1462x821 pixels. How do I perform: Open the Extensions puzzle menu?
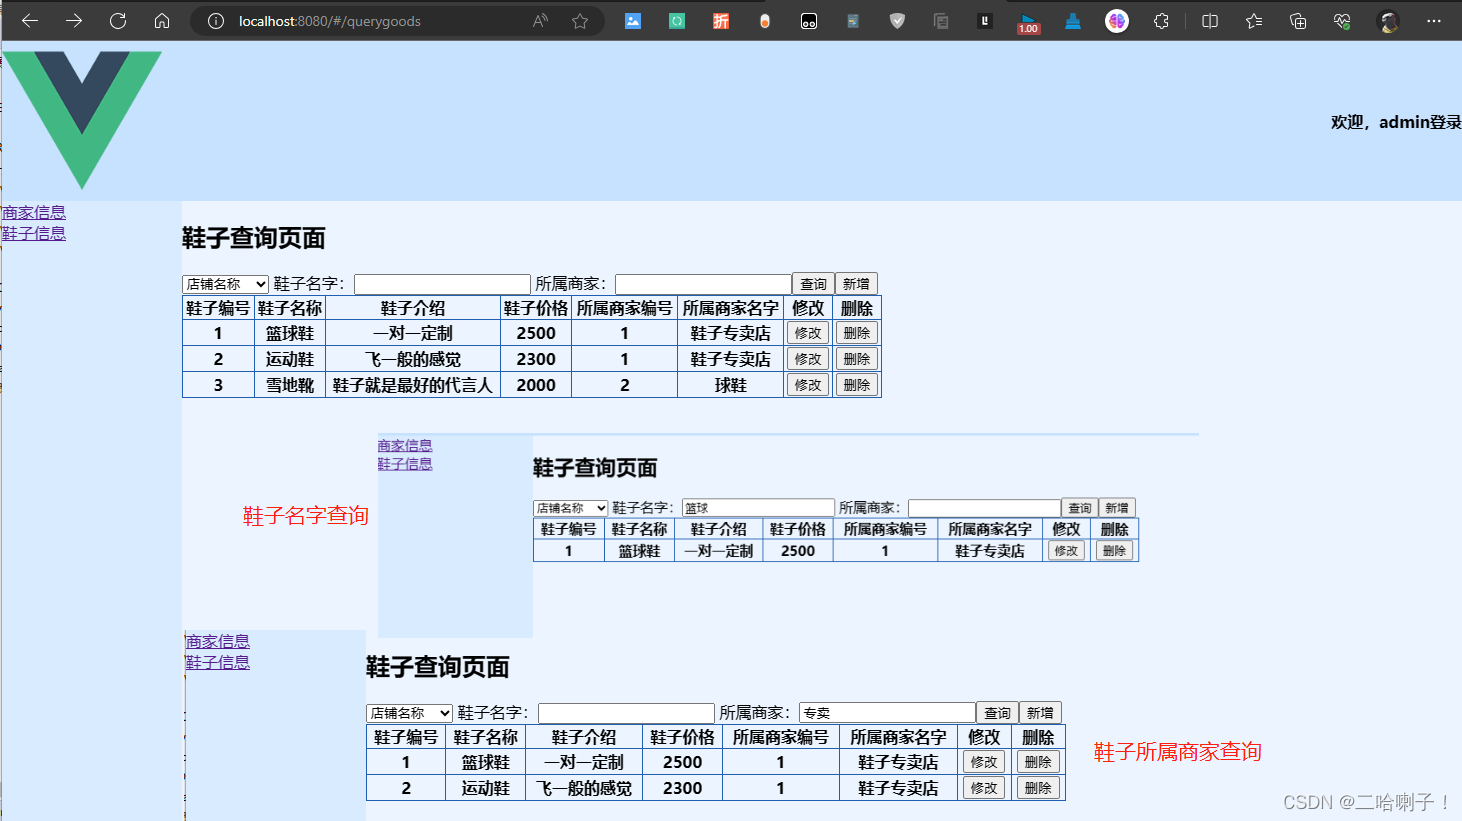1161,21
